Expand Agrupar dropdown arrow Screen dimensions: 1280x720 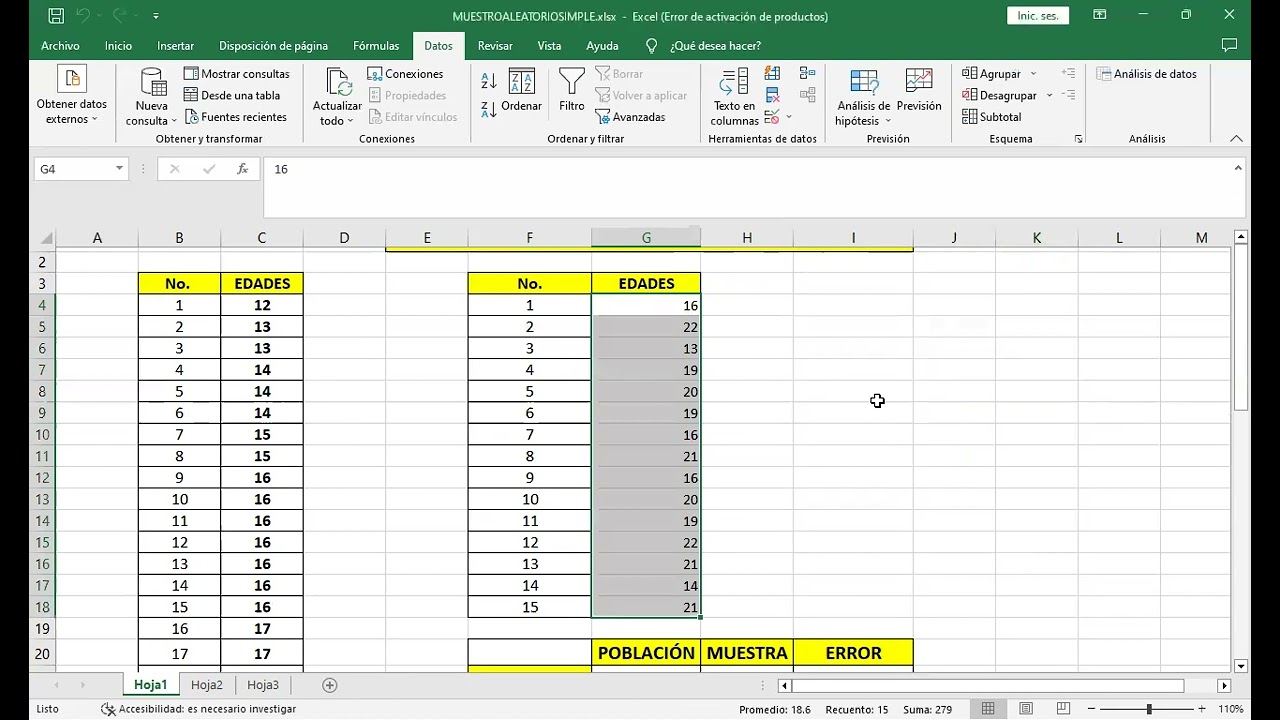pyautogui.click(x=1033, y=74)
